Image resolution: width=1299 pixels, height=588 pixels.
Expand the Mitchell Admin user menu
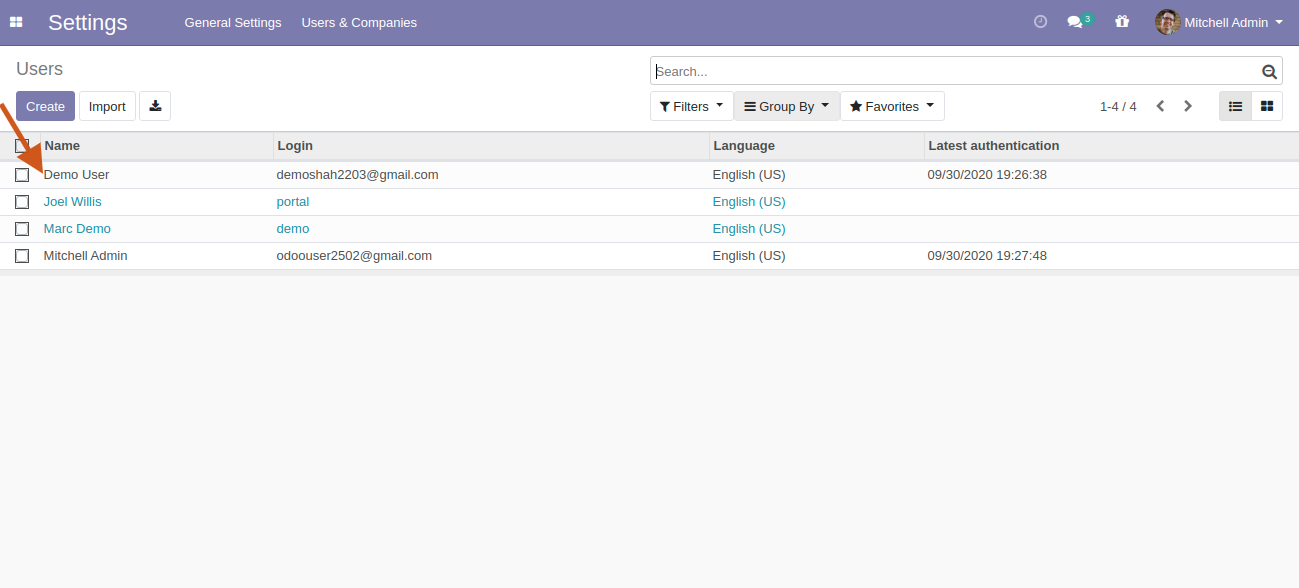pos(1219,22)
